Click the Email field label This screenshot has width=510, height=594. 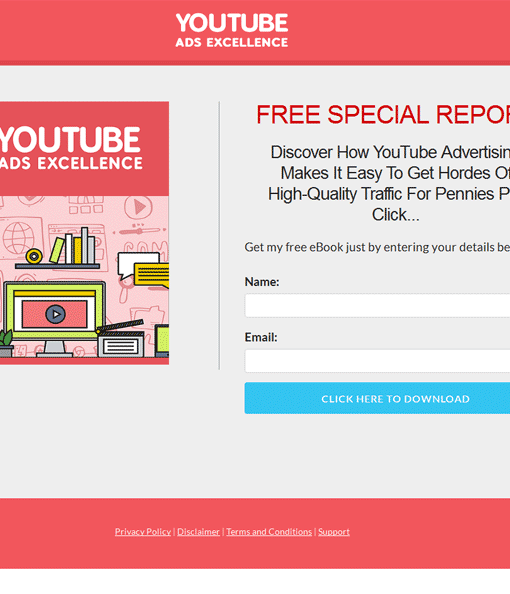pyautogui.click(x=261, y=337)
